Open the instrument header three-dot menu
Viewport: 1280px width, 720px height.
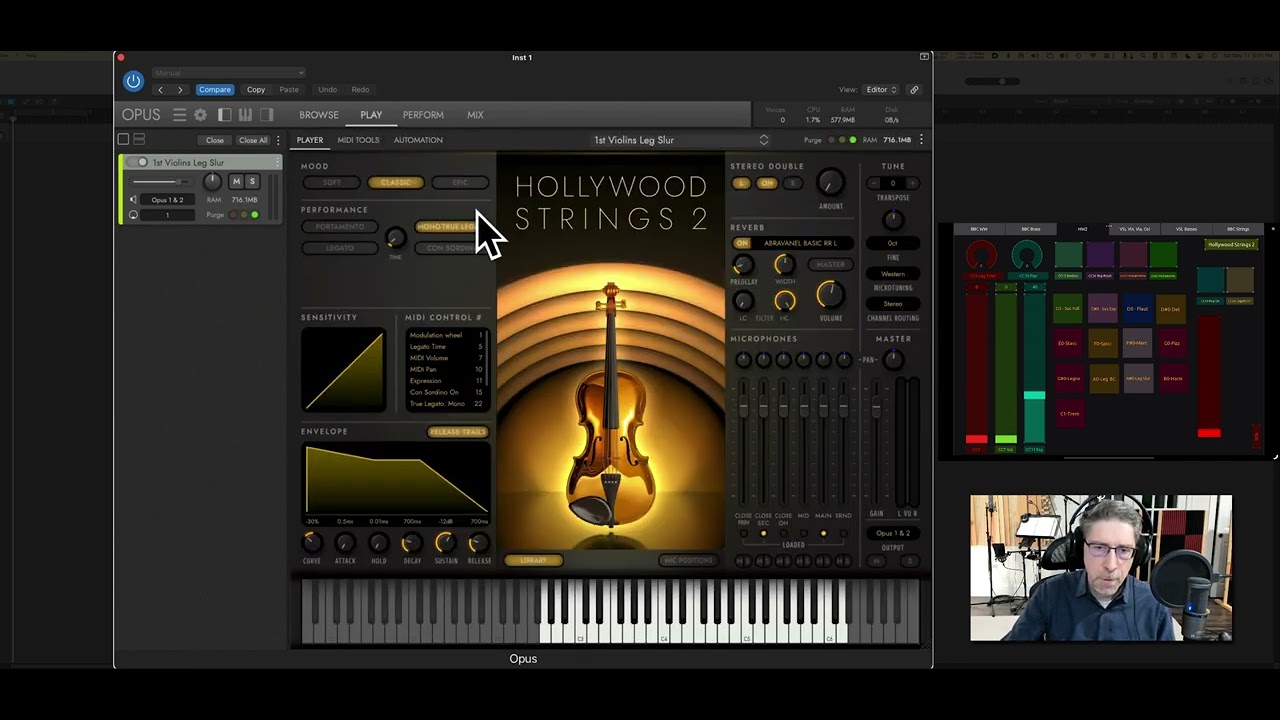pyautogui.click(x=921, y=140)
